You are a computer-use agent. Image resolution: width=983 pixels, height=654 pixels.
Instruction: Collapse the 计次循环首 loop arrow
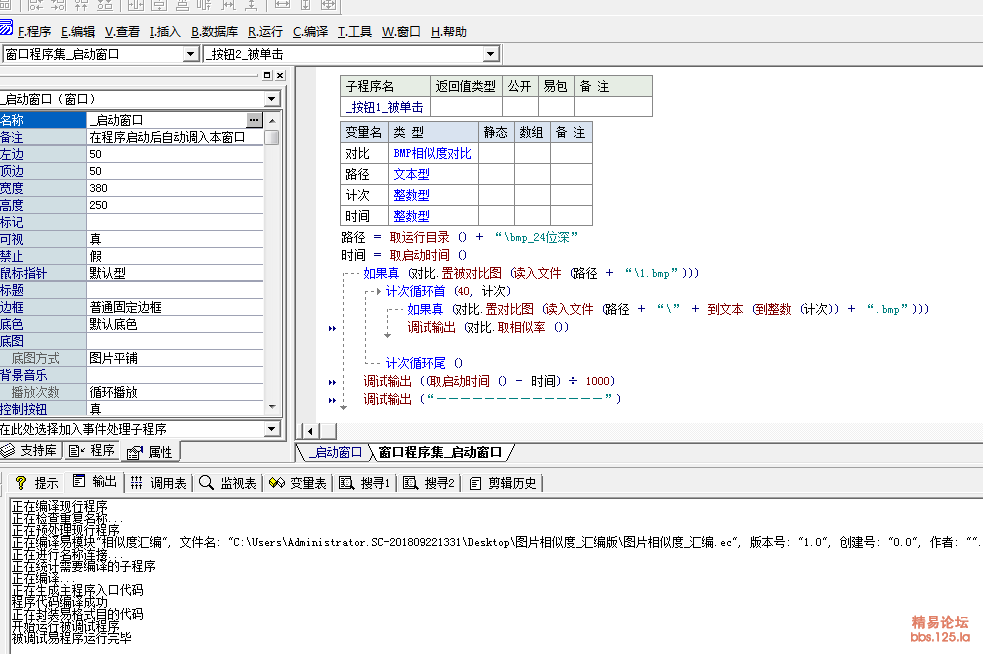[378, 291]
